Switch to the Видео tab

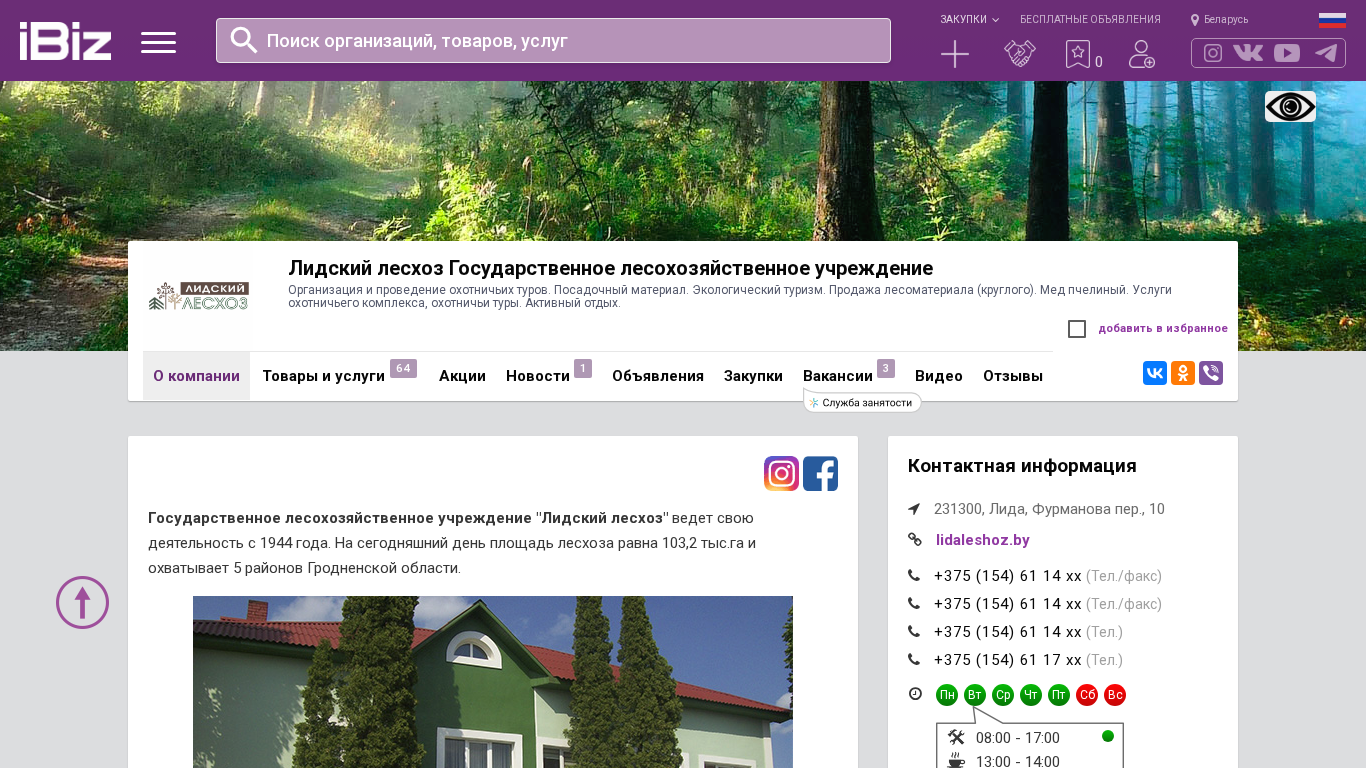[939, 376]
